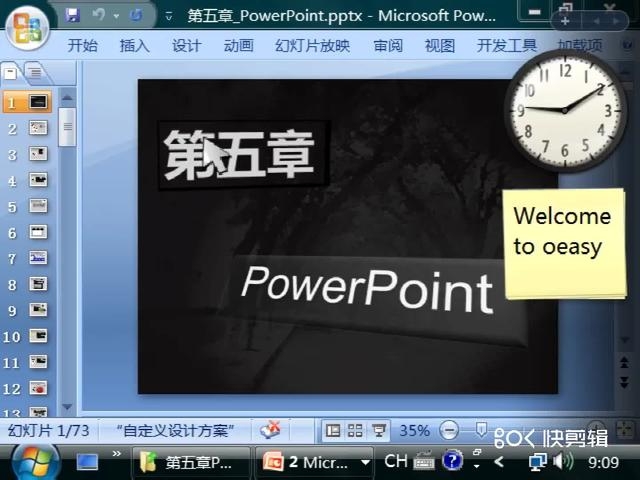The image size is (640, 480).
Task: Click the 9:09 taskbar clock
Action: pos(603,462)
